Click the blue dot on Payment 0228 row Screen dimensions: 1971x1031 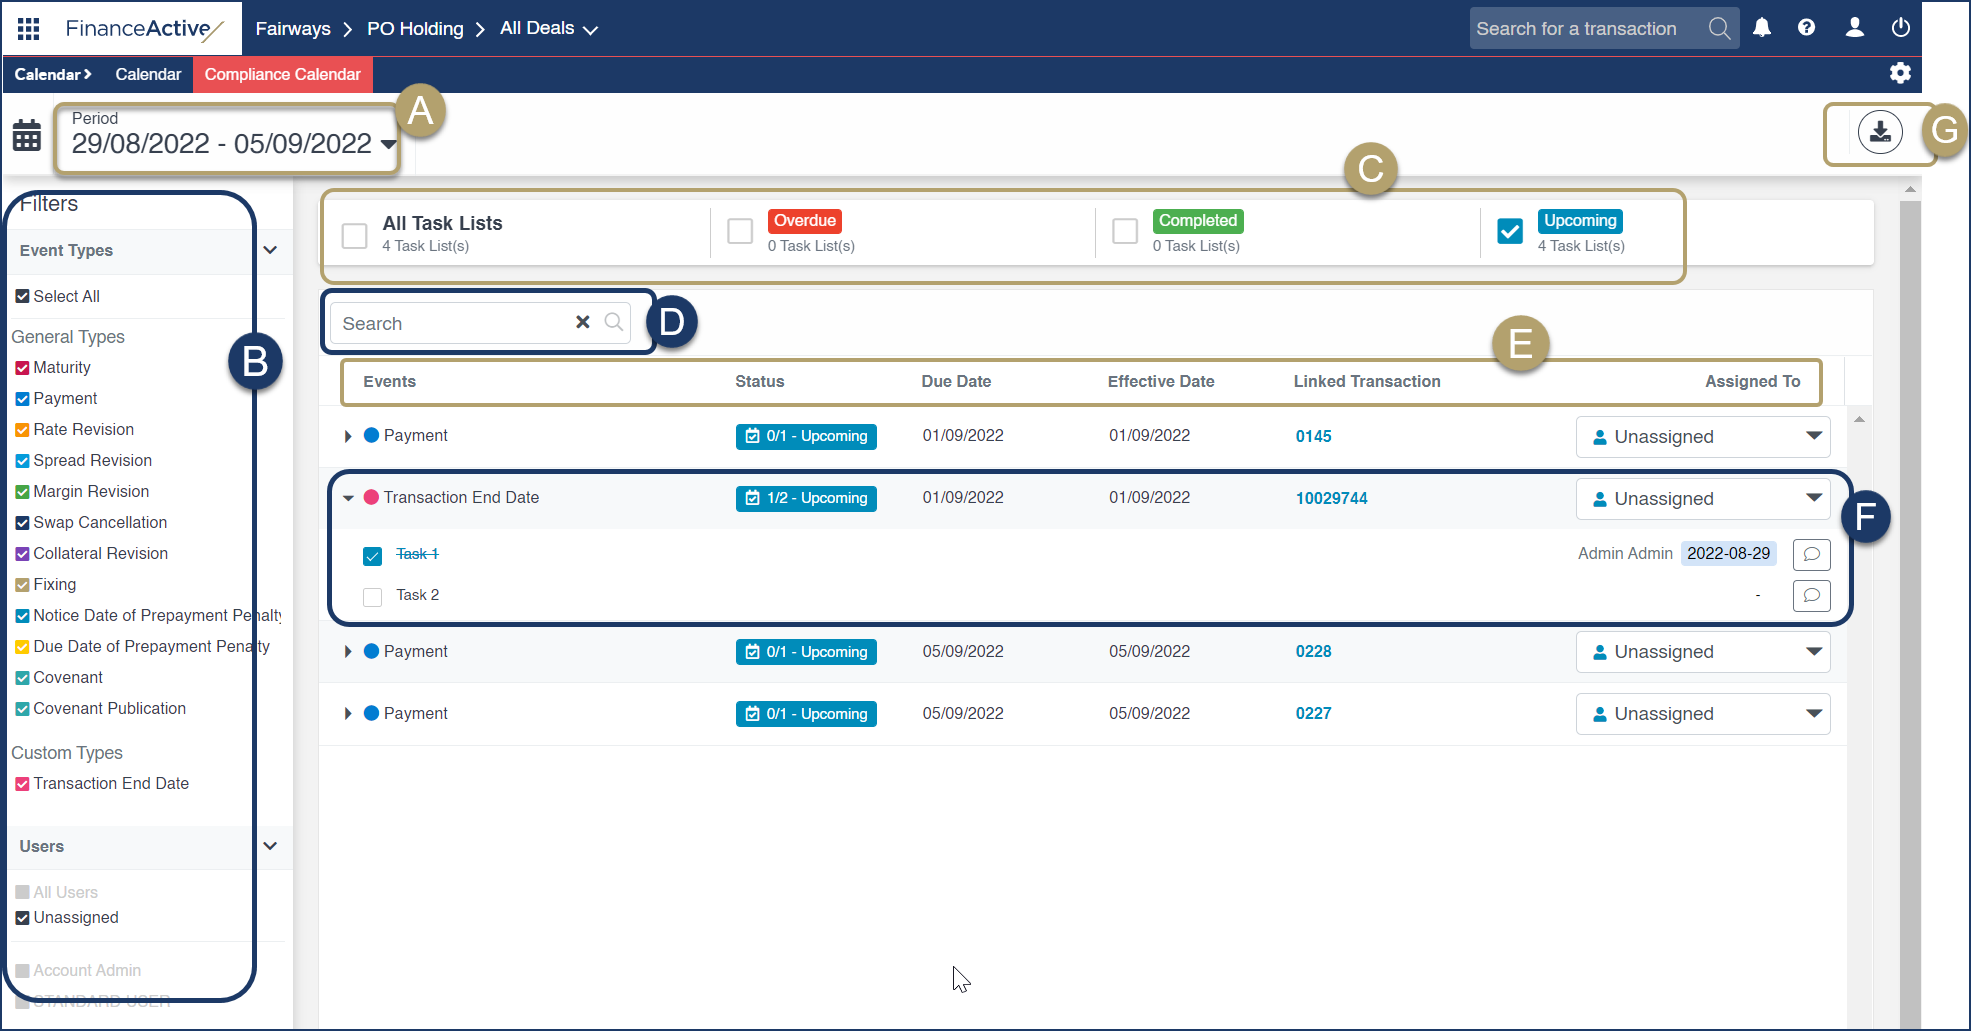click(371, 651)
